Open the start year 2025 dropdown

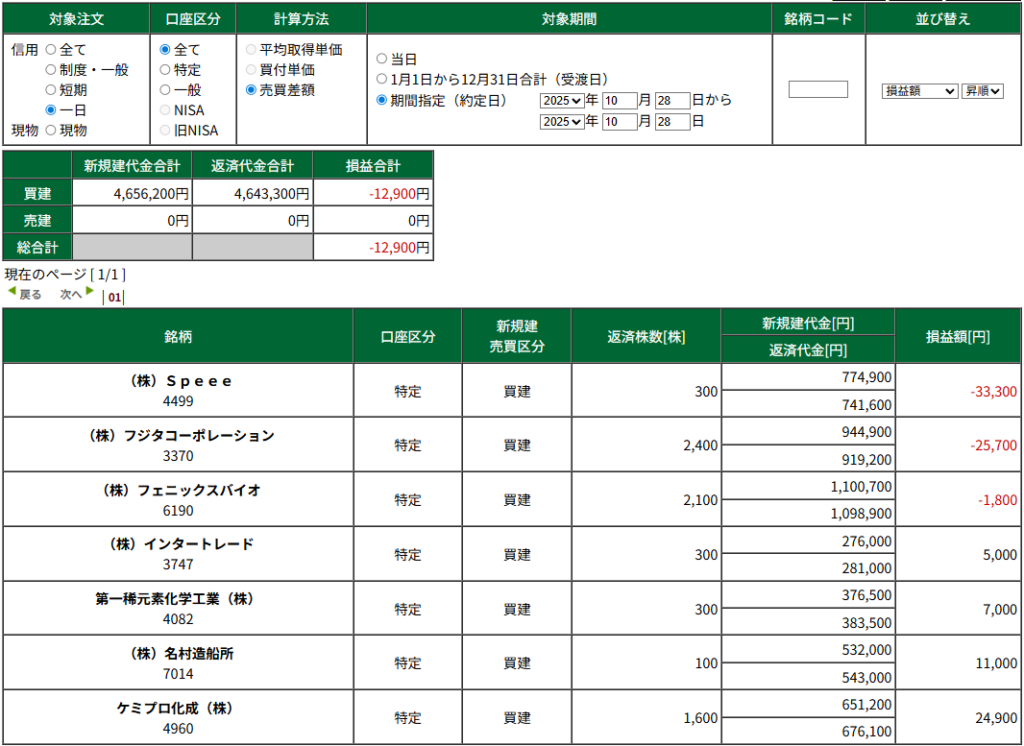tap(560, 100)
